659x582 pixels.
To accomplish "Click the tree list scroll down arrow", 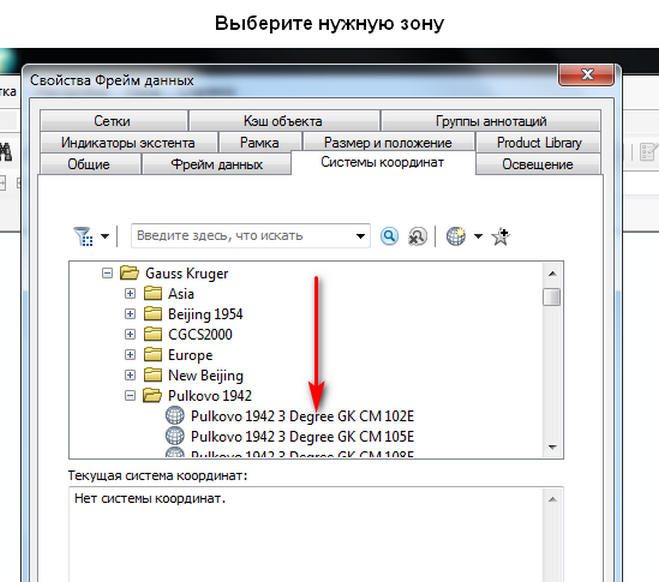I will tap(552, 447).
